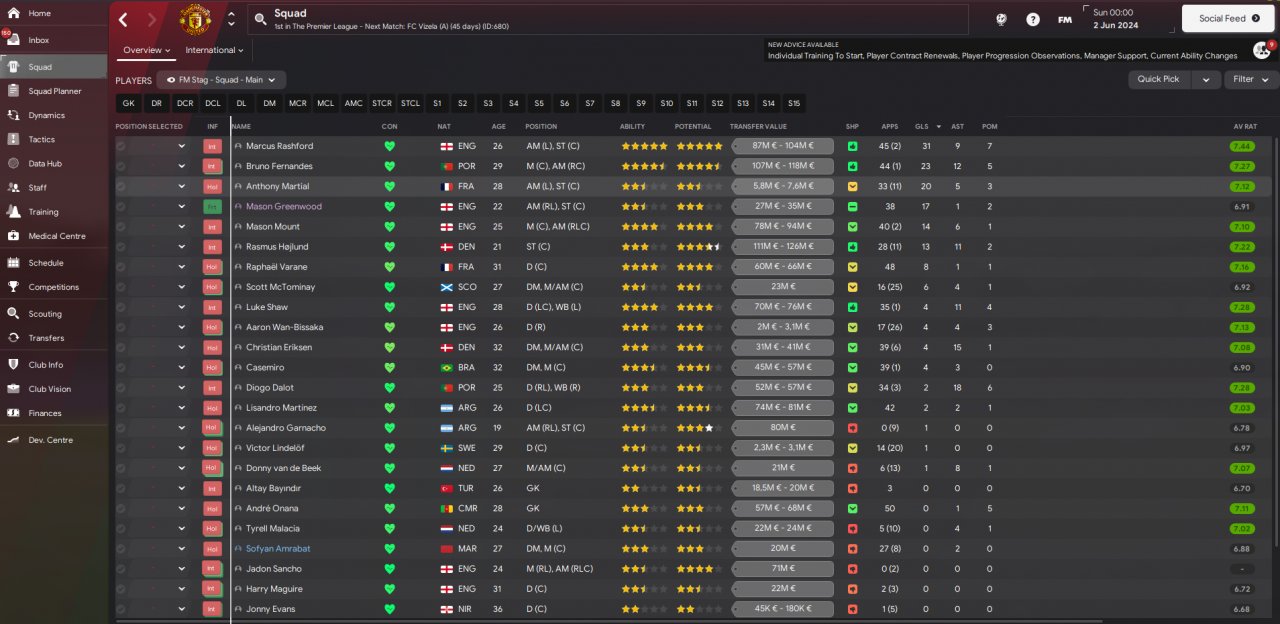
Task: Open the Tactics sidebar icon
Action: click(x=13, y=139)
